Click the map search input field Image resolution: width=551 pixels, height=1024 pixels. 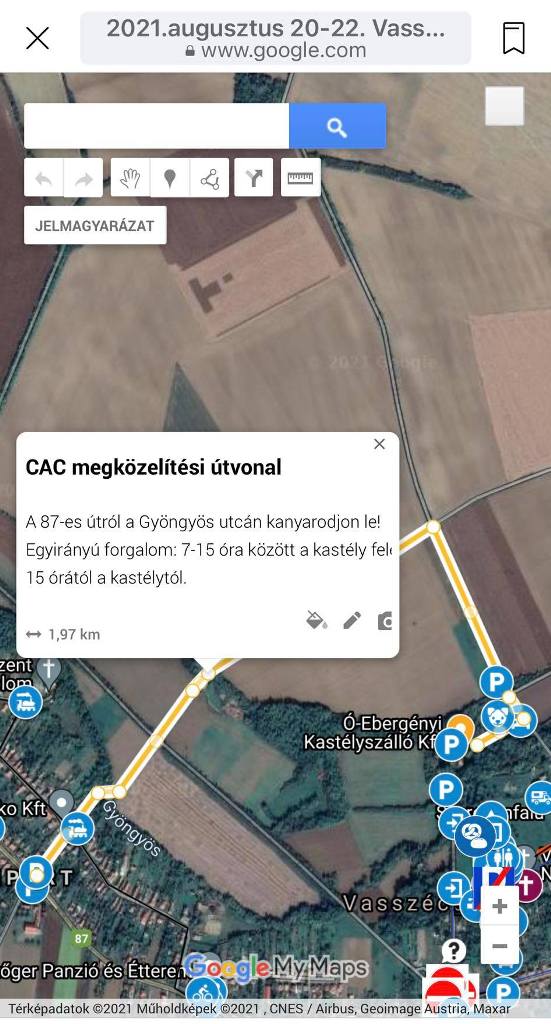coord(157,126)
